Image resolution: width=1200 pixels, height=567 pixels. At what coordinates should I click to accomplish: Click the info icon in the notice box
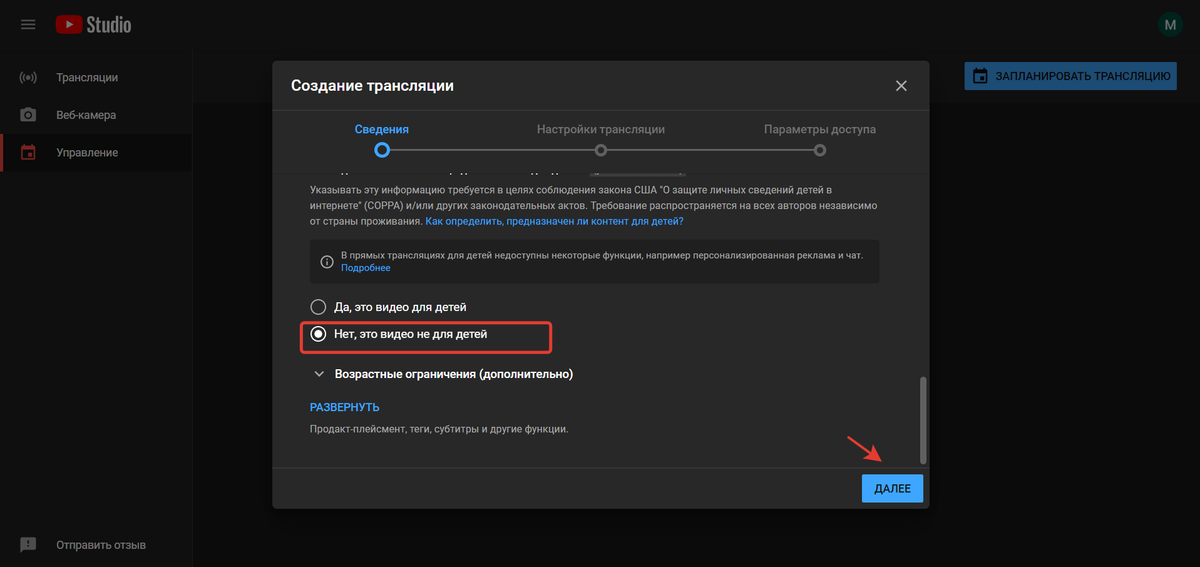(x=326, y=262)
